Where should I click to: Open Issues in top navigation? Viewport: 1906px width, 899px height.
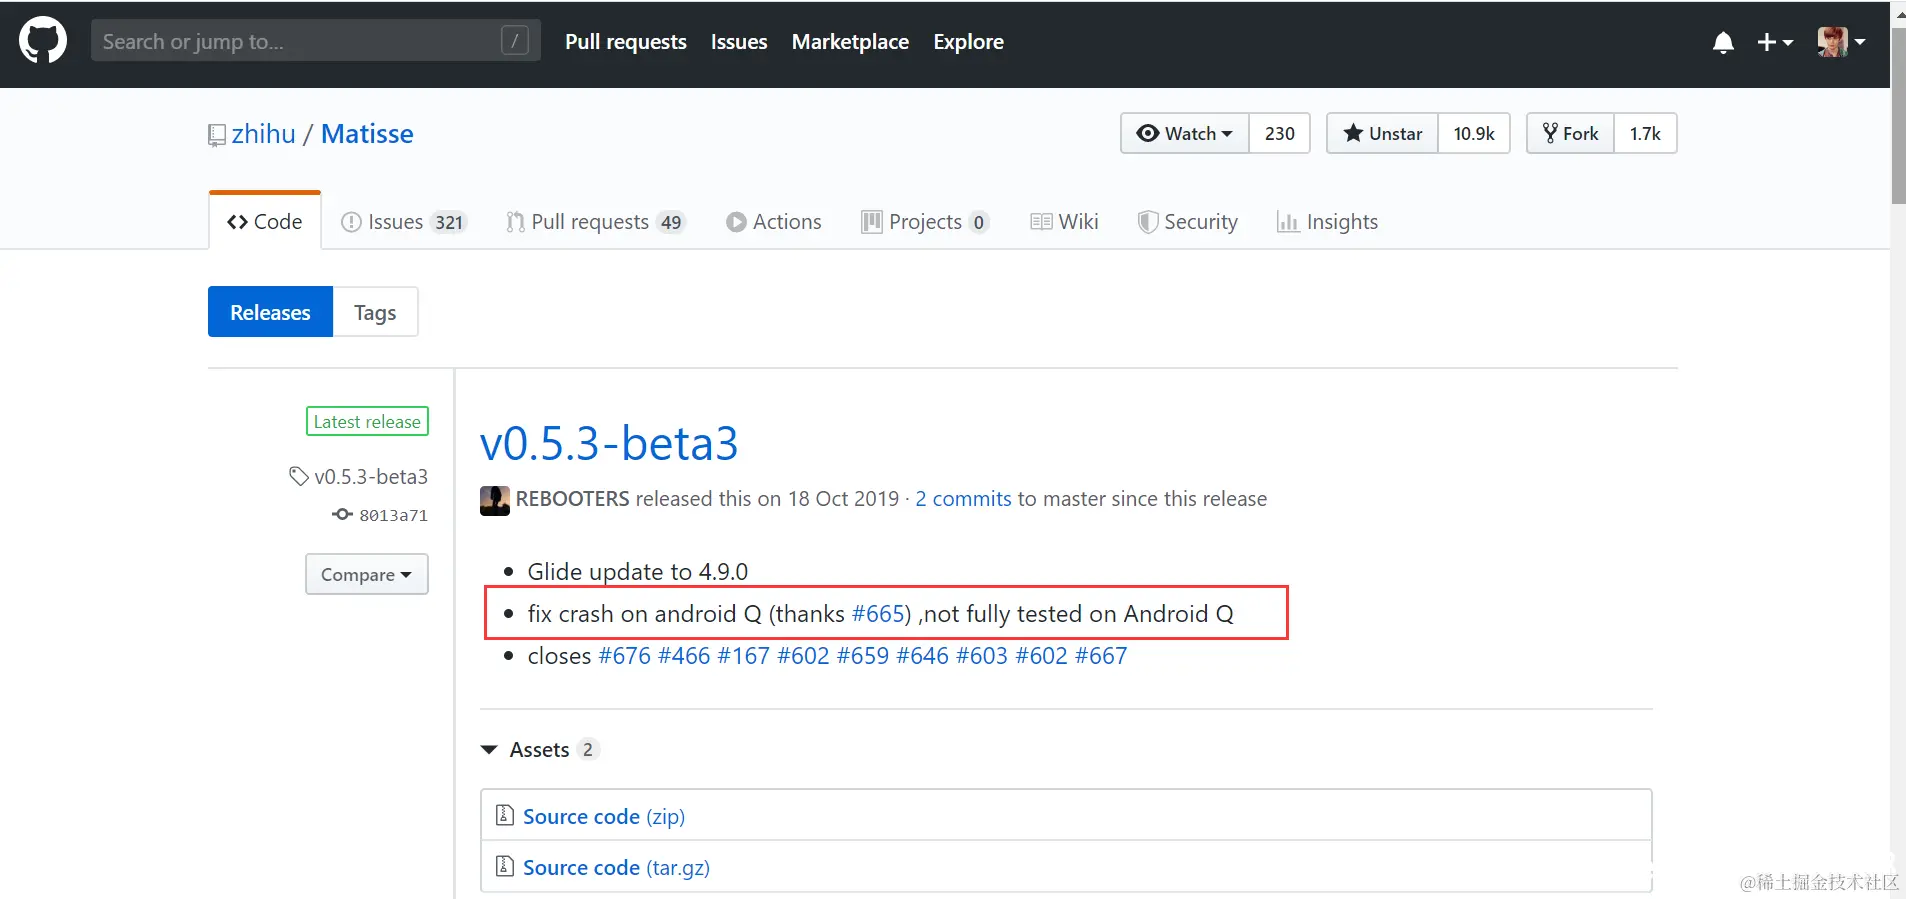click(x=739, y=42)
